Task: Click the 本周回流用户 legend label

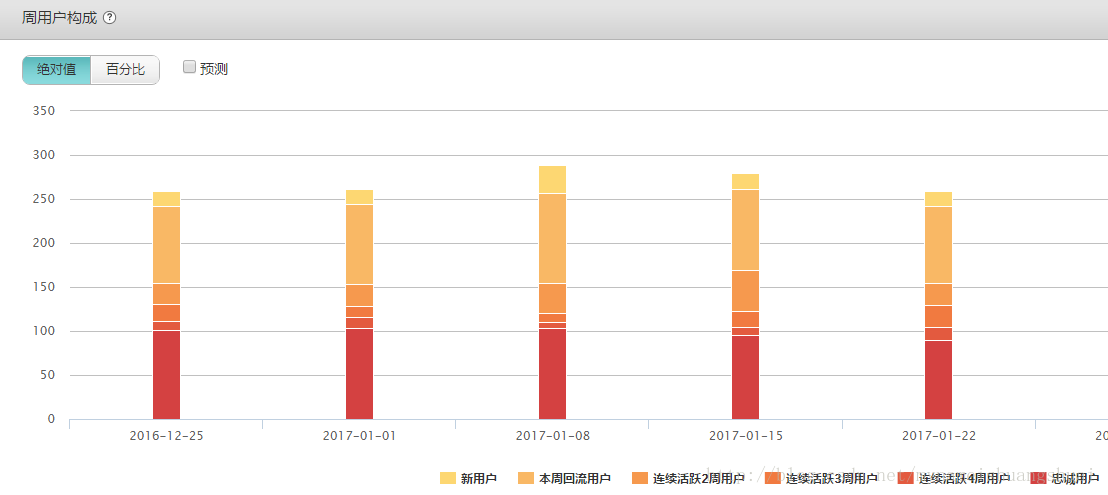Action: 575,479
